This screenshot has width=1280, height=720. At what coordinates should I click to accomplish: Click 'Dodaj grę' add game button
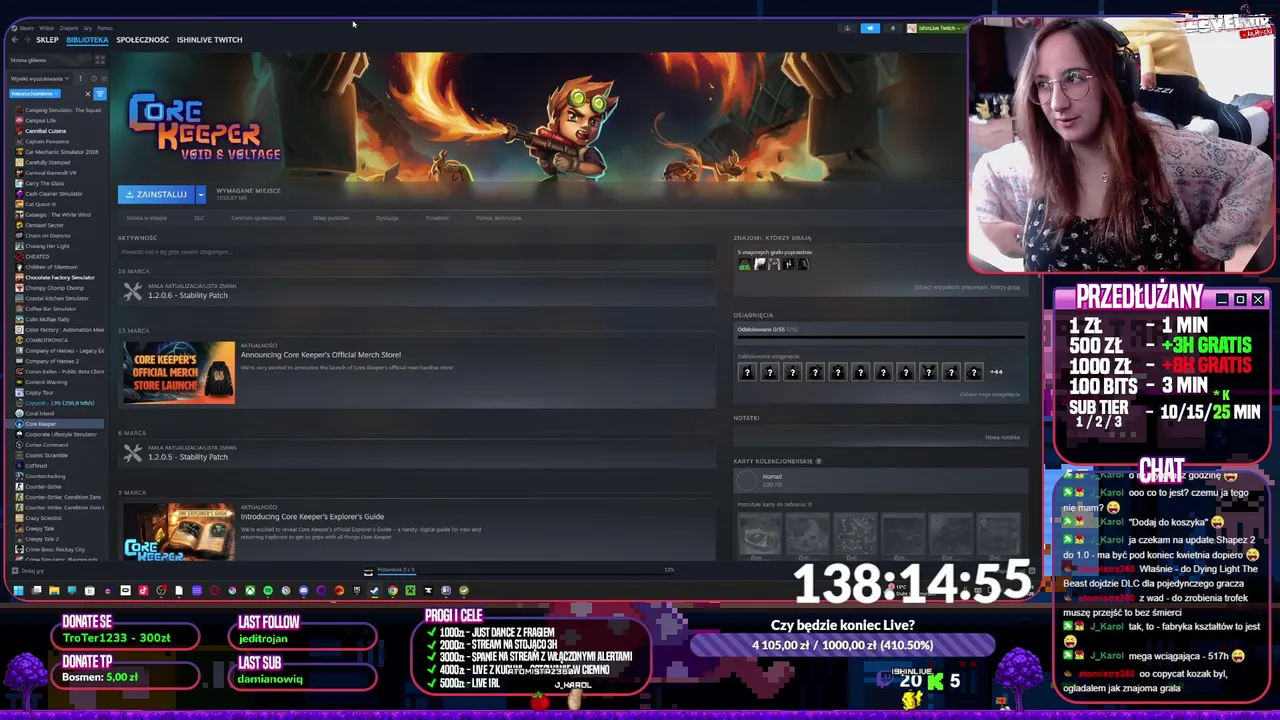coord(28,571)
